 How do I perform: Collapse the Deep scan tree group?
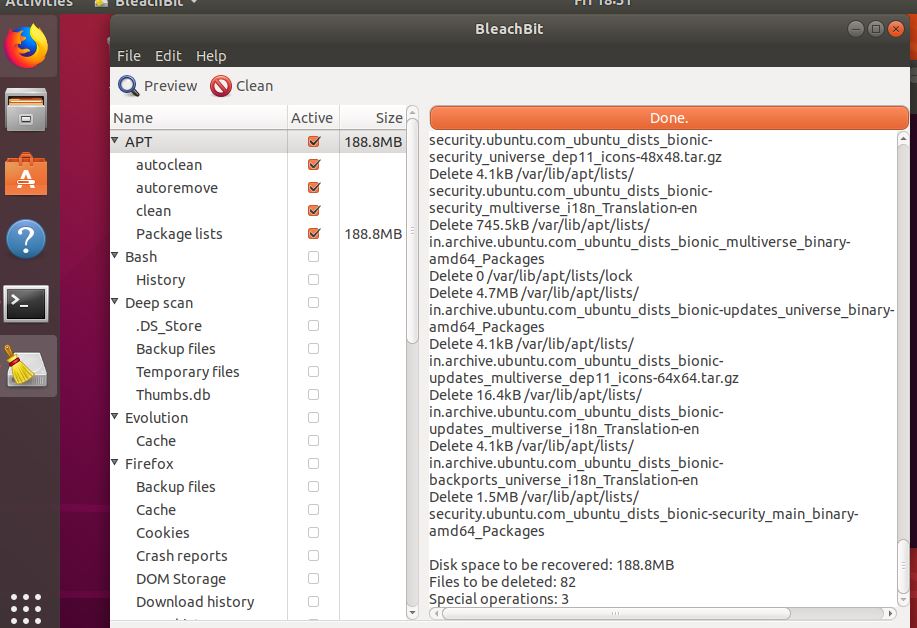(x=115, y=301)
